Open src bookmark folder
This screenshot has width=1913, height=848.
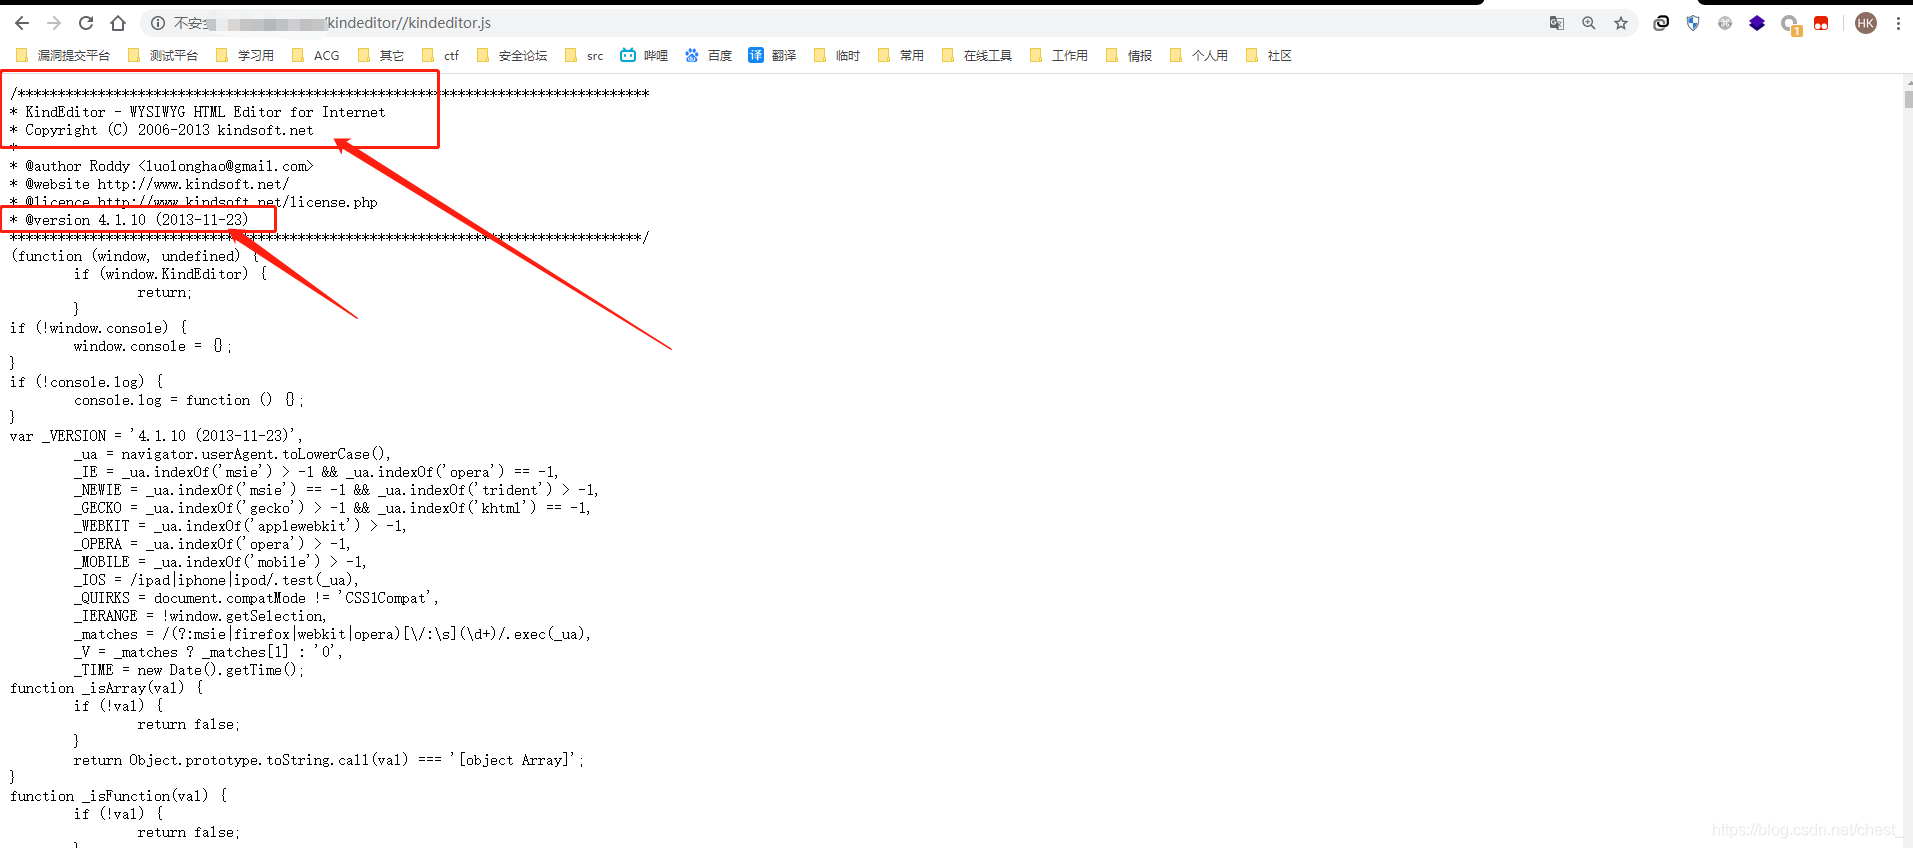(584, 55)
